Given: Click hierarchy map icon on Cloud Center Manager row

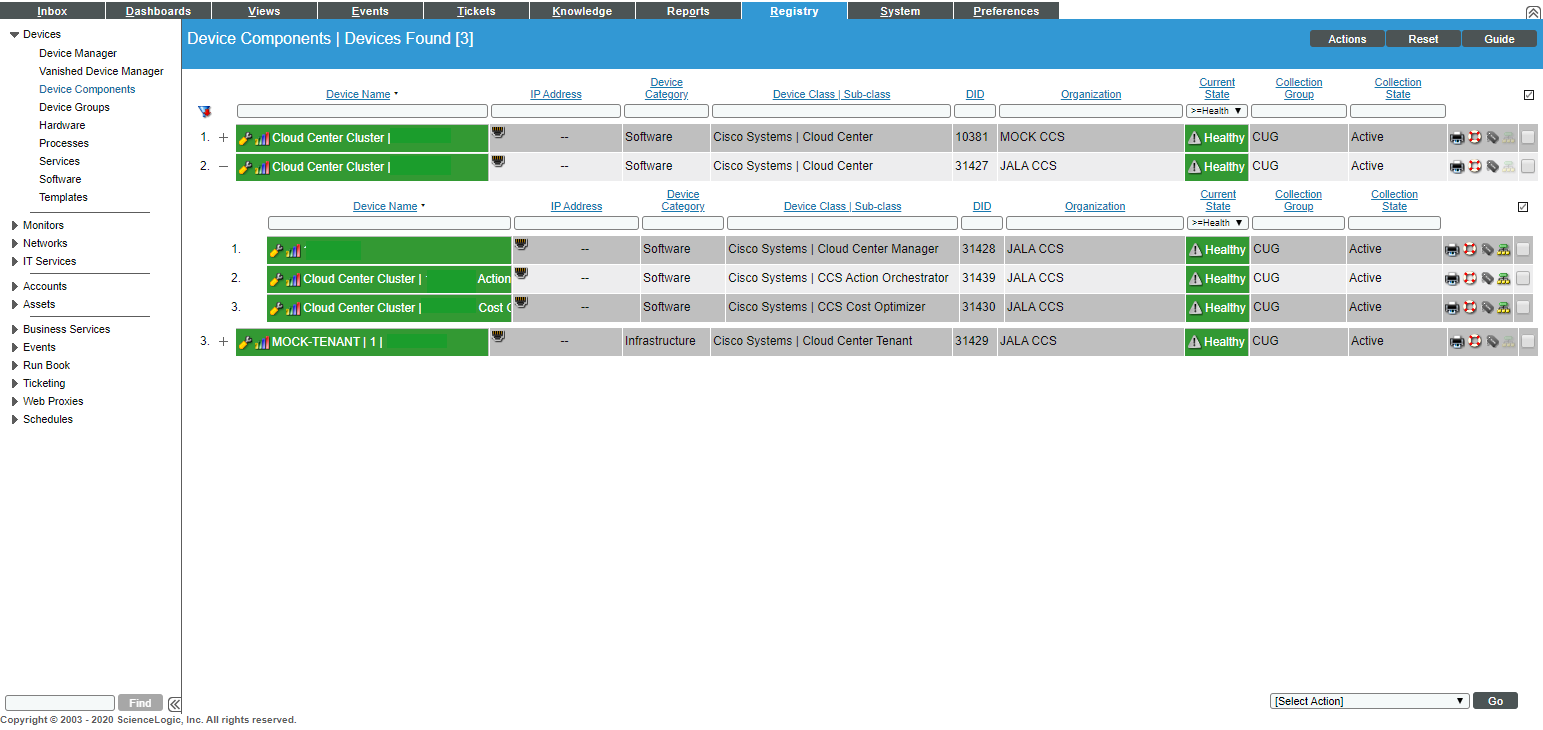Looking at the screenshot, I should (1504, 250).
